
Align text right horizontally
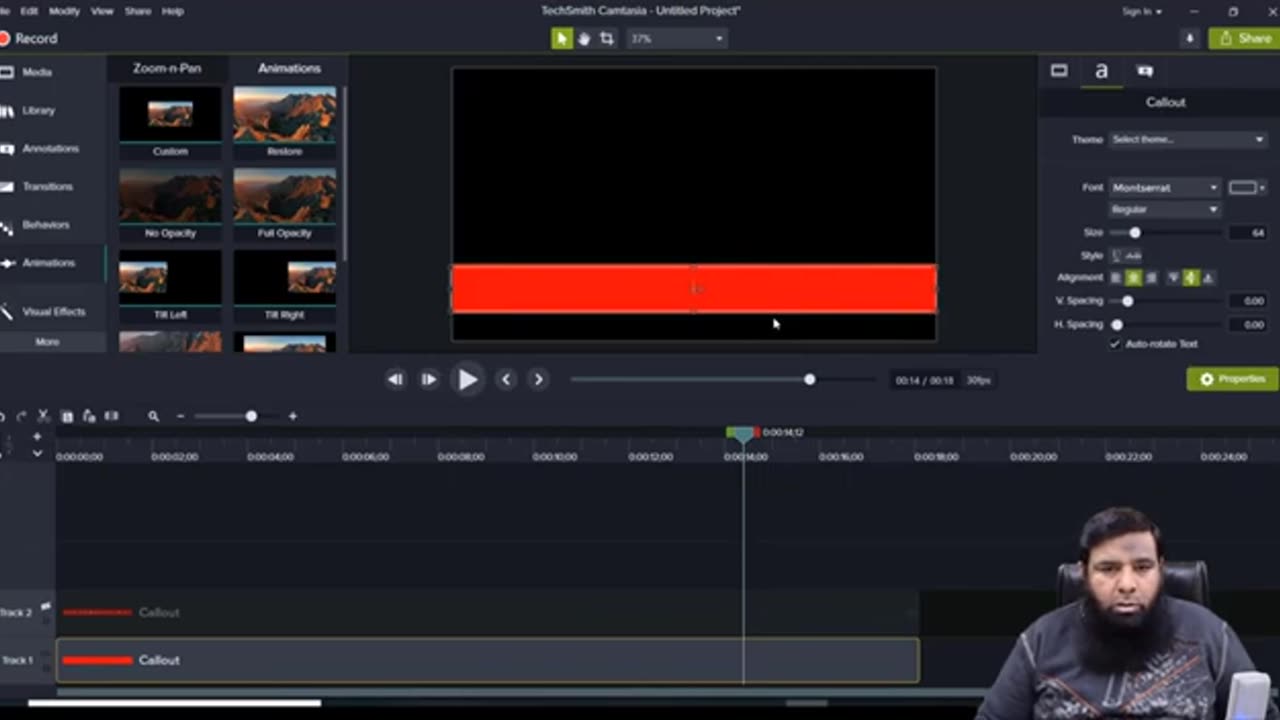pyautogui.click(x=1151, y=278)
